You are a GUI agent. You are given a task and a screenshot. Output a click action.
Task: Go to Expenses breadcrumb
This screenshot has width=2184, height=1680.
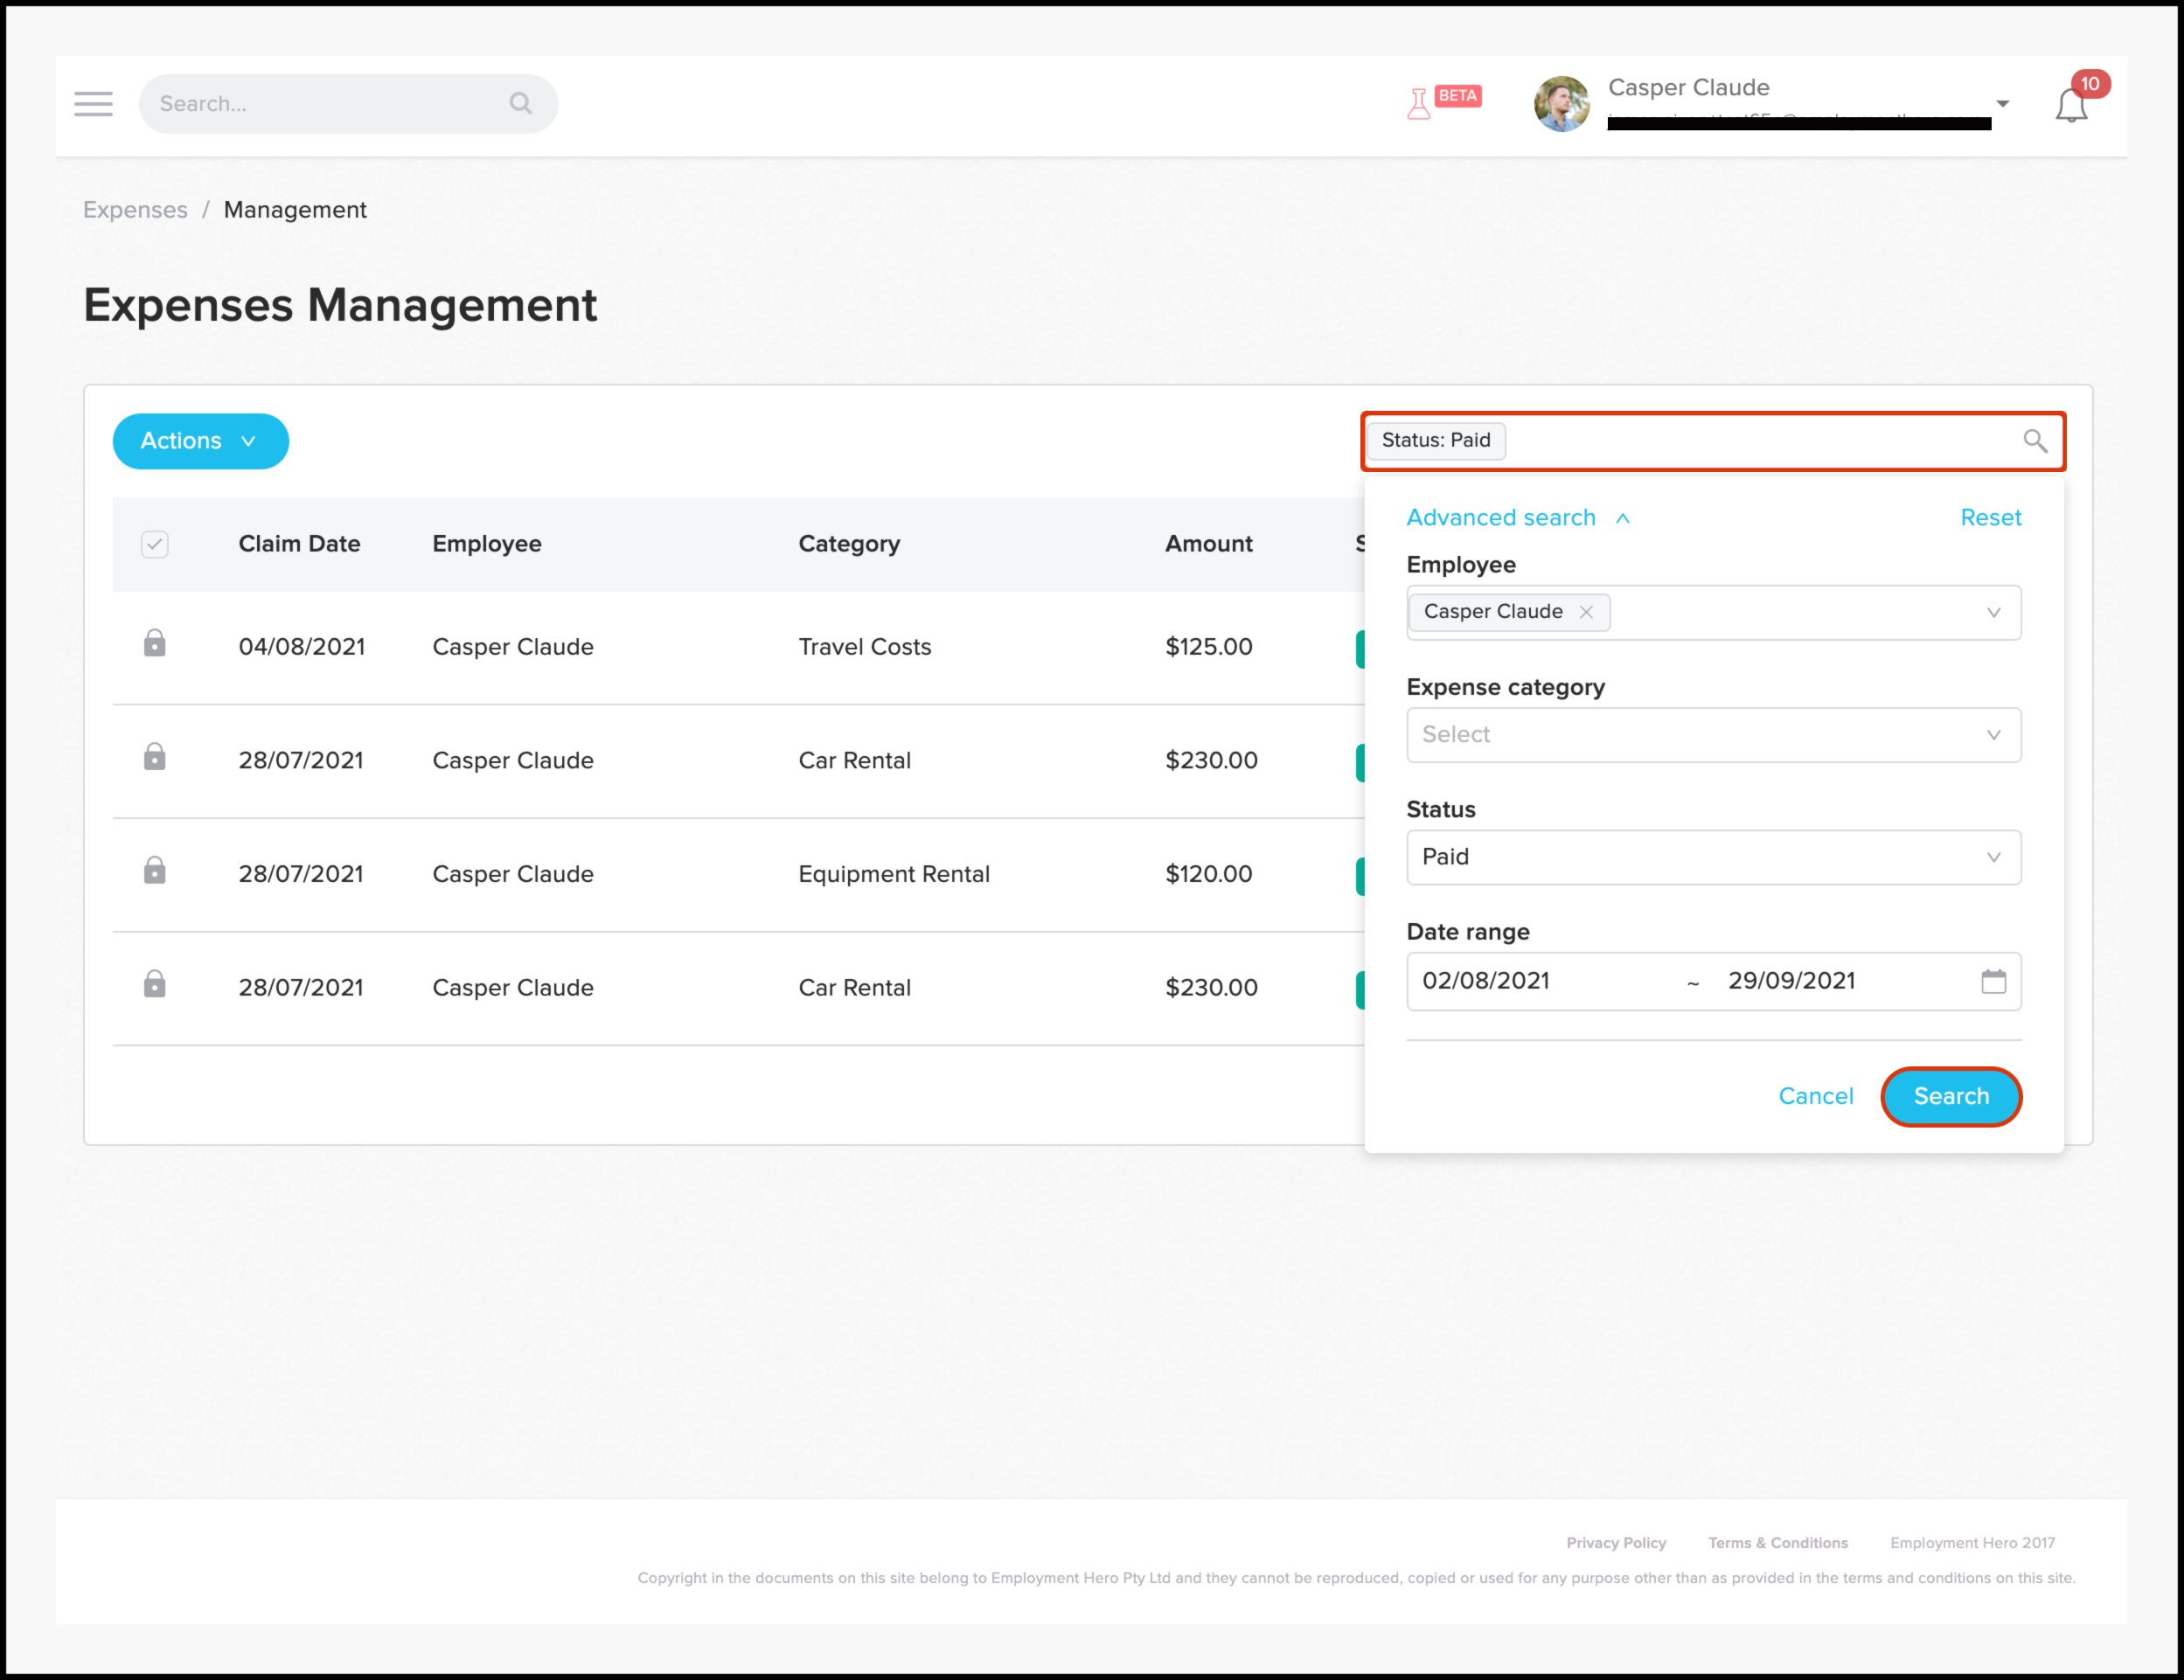pyautogui.click(x=135, y=210)
